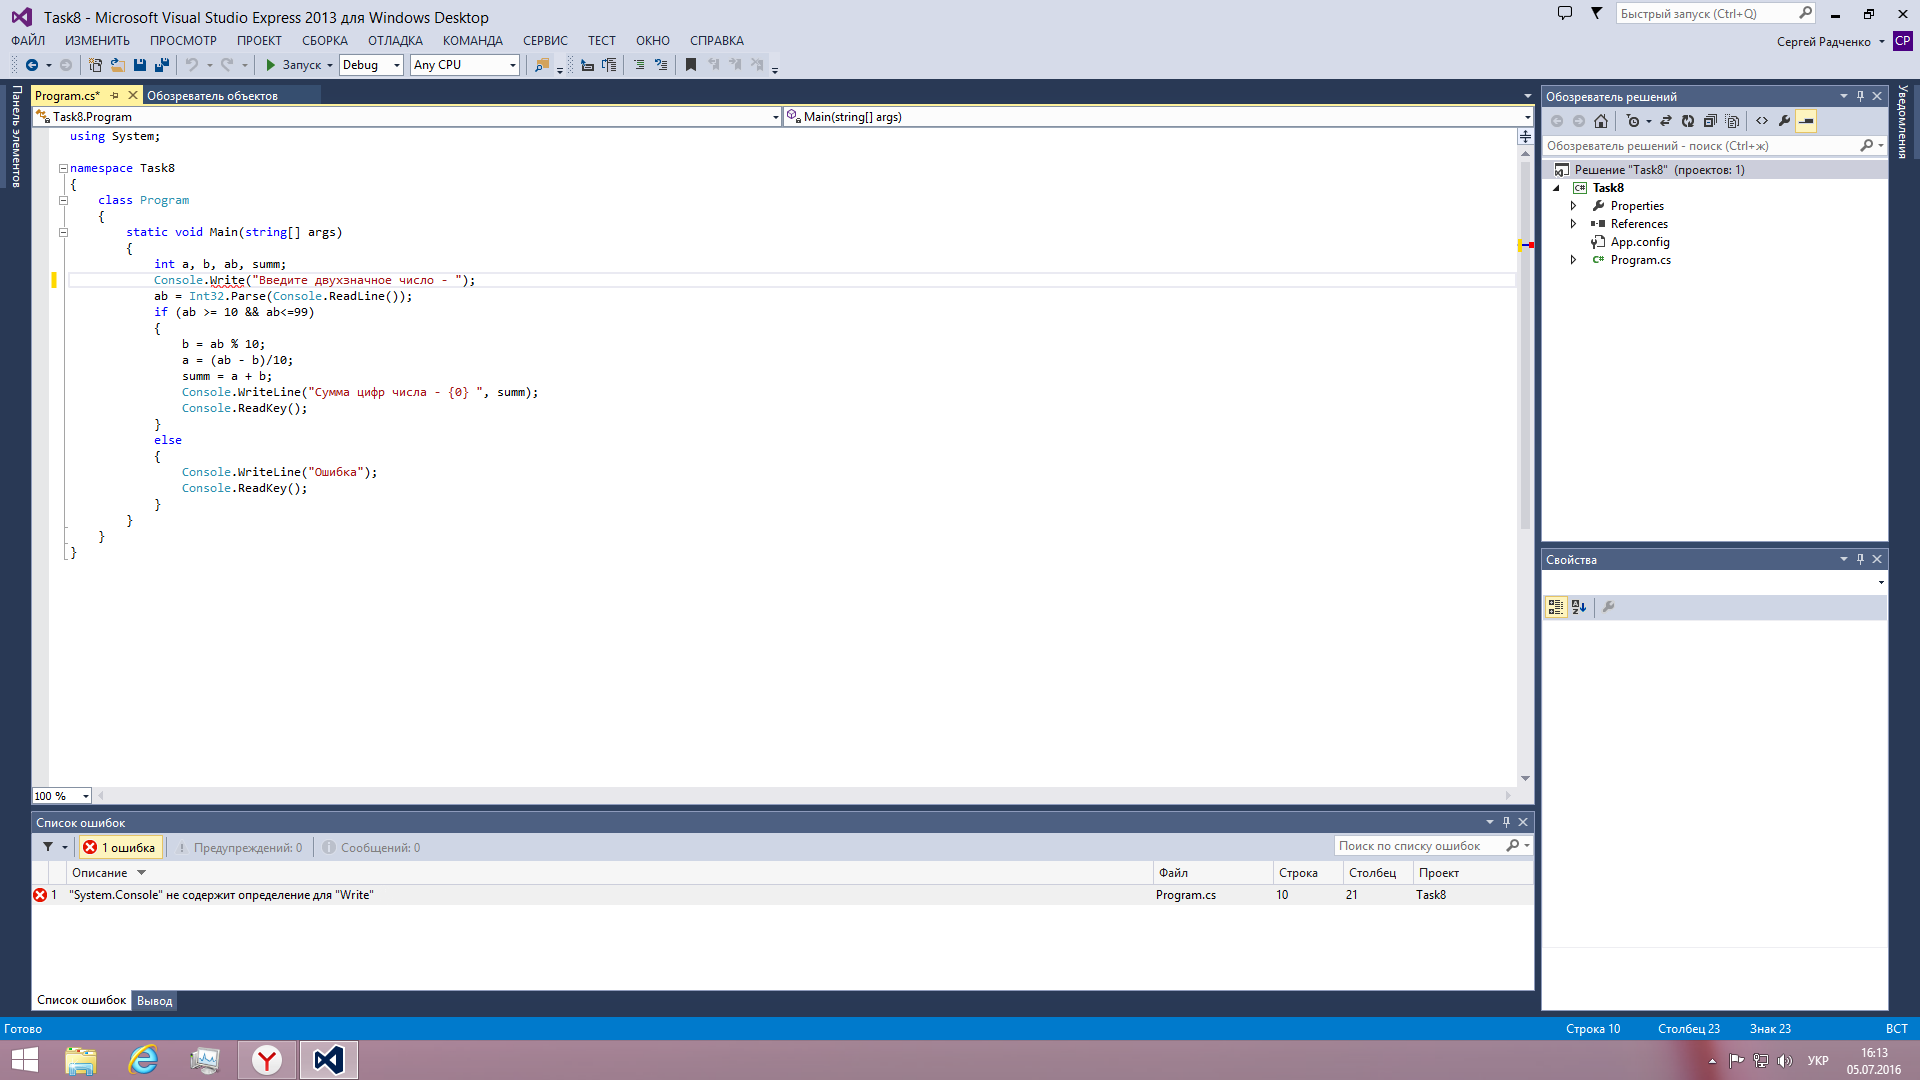Open the Обозреватель объектов tab
Image resolution: width=1920 pixels, height=1080 pixels.
click(212, 96)
